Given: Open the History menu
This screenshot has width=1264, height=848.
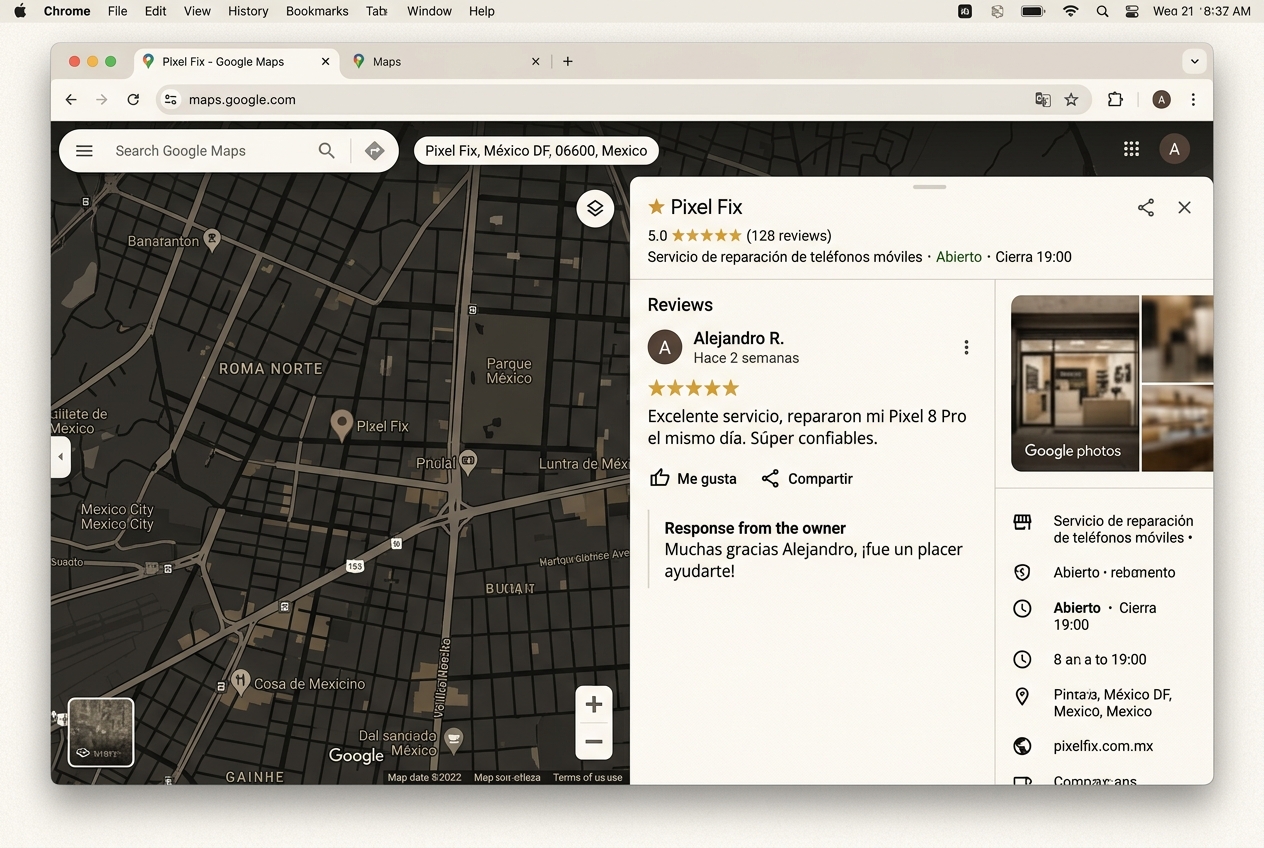Looking at the screenshot, I should [248, 11].
